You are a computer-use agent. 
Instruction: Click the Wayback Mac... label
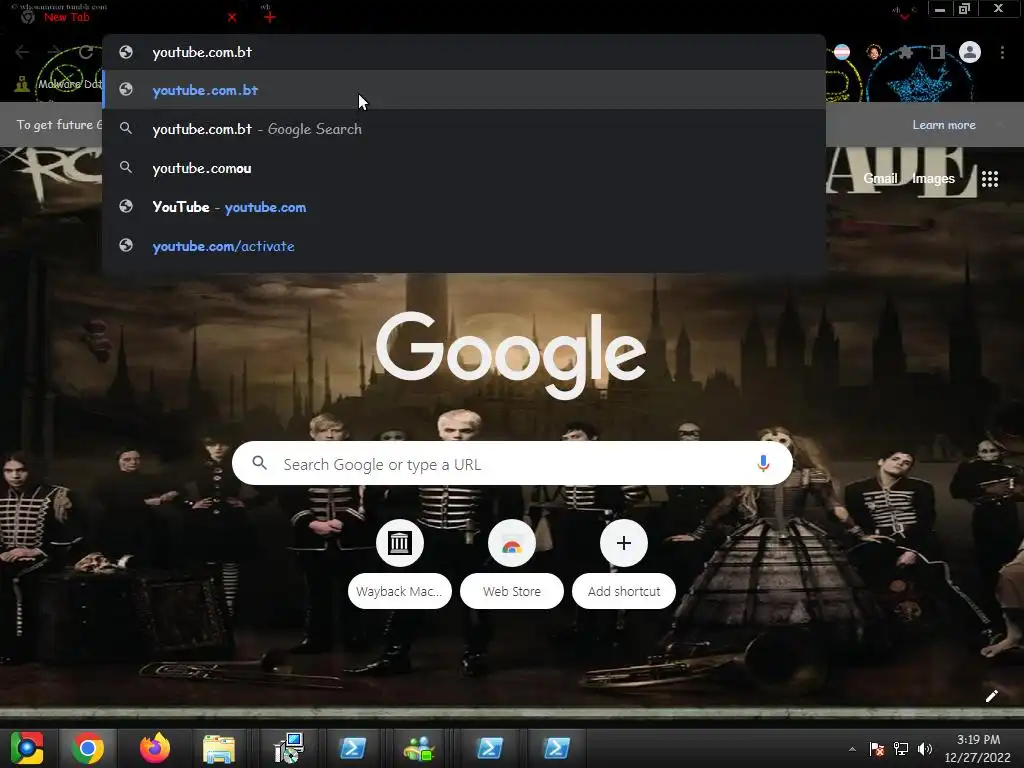click(399, 591)
